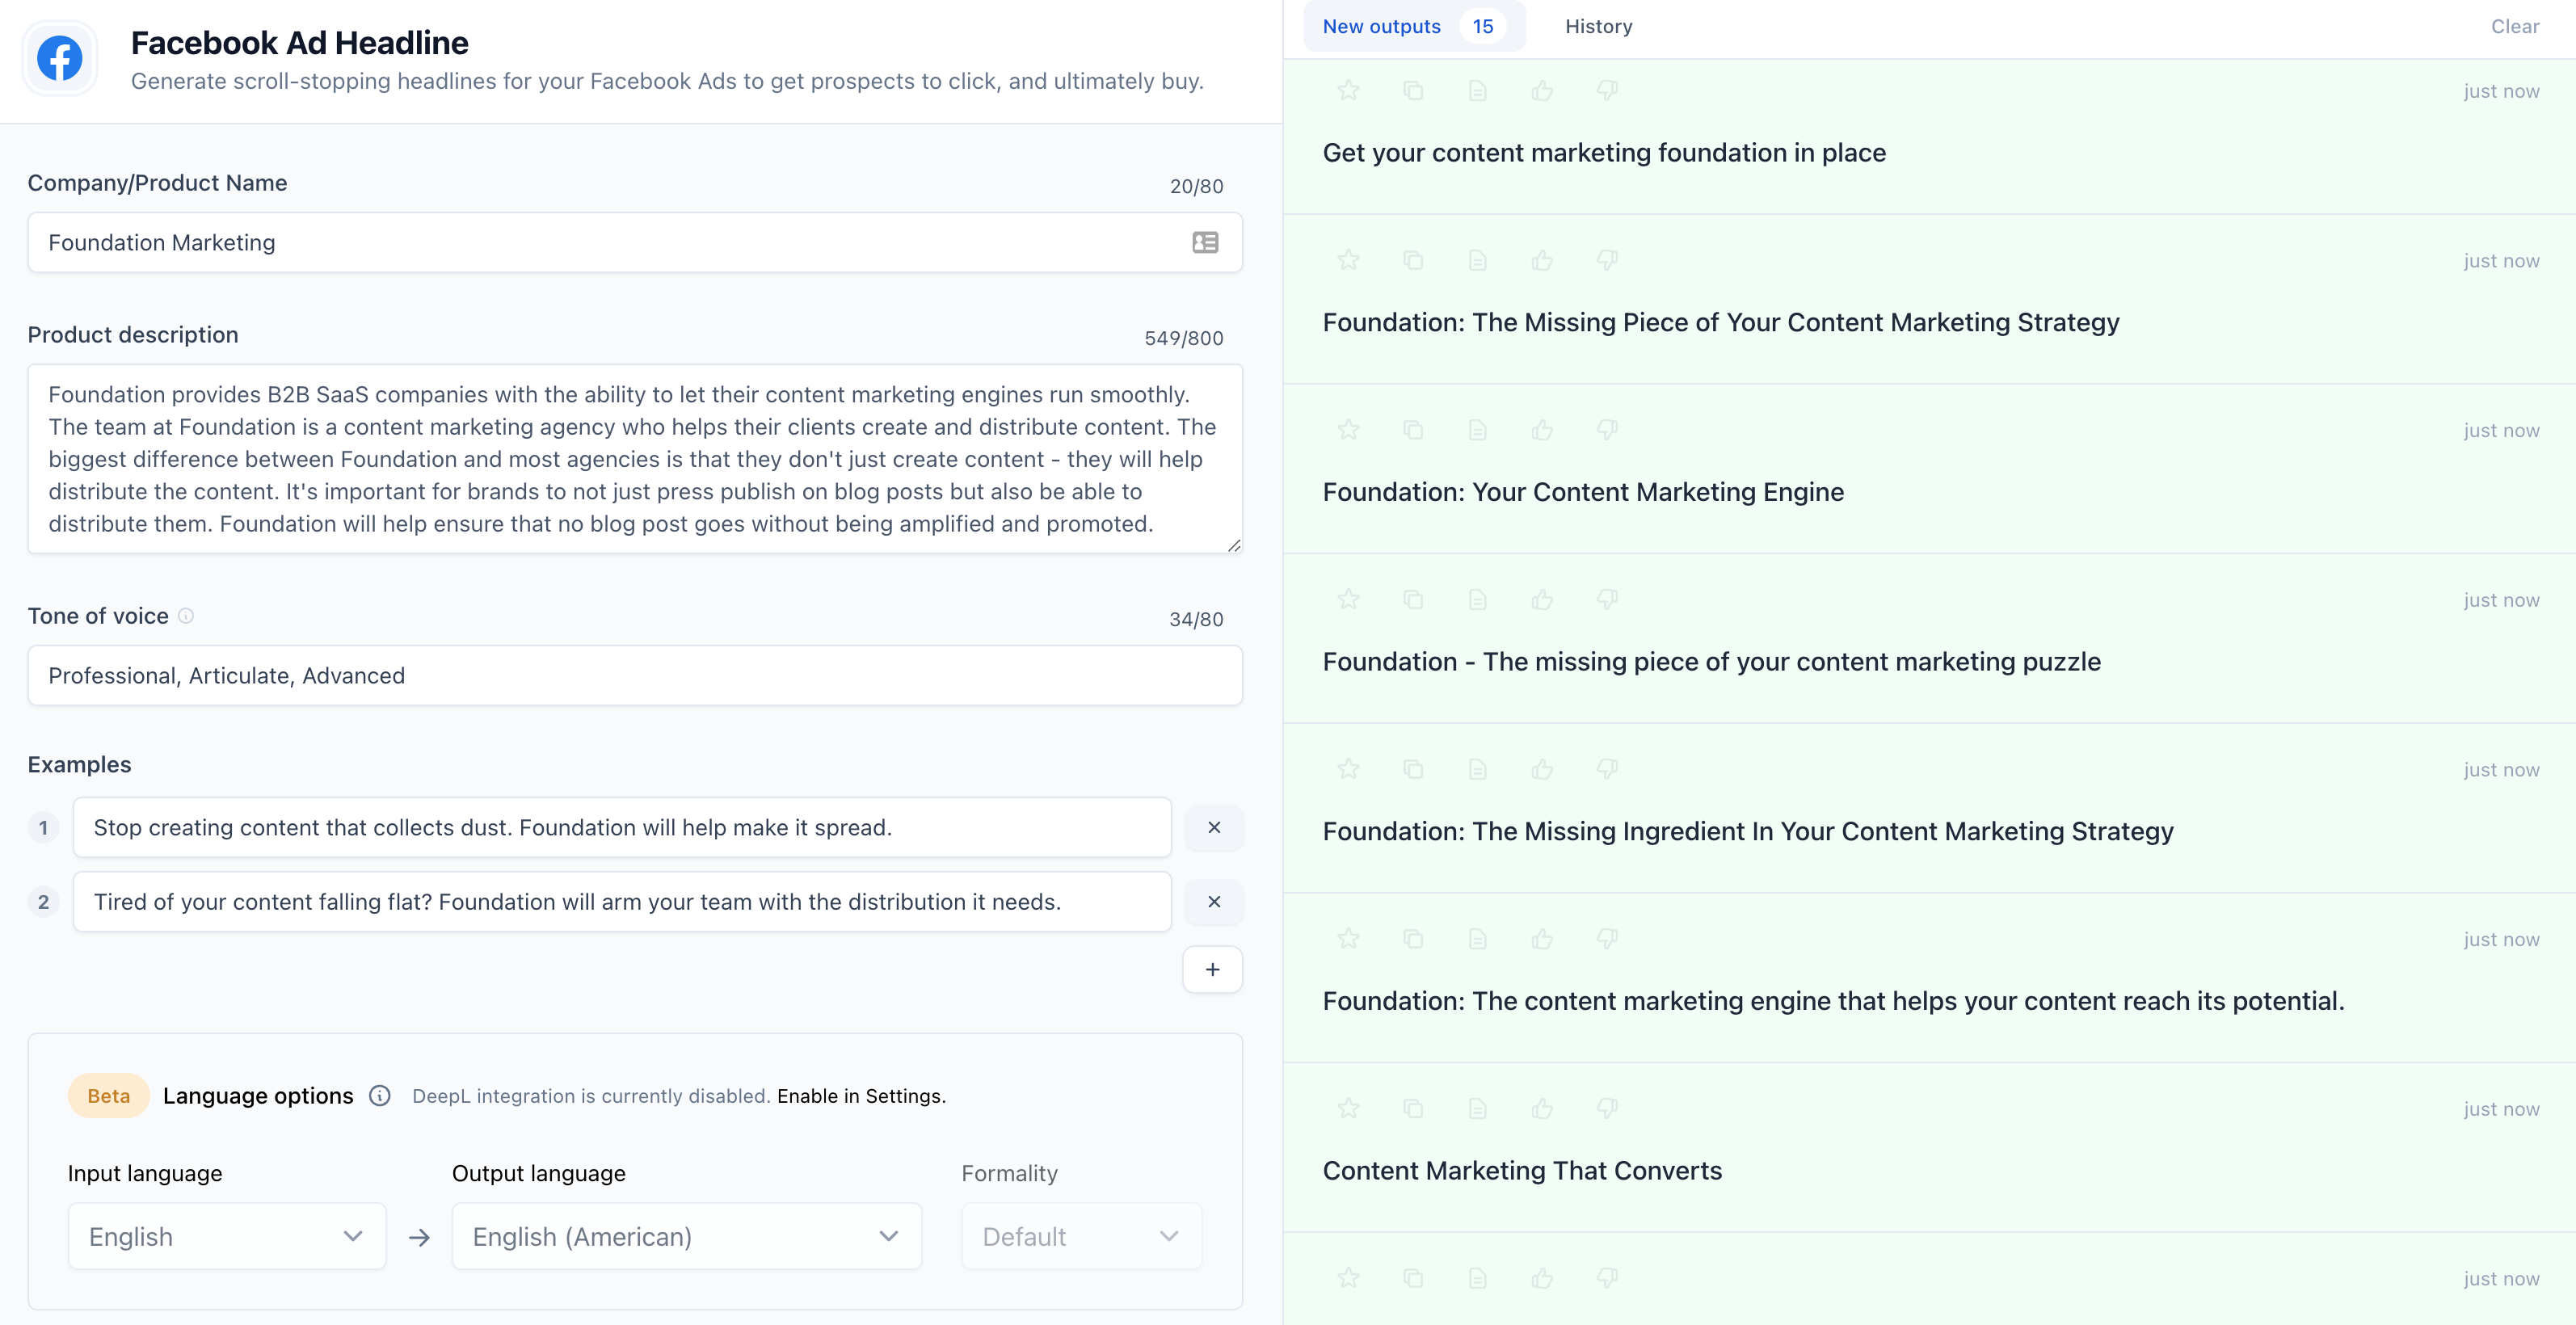
Task: Open the Input language English dropdown
Action: pos(227,1237)
